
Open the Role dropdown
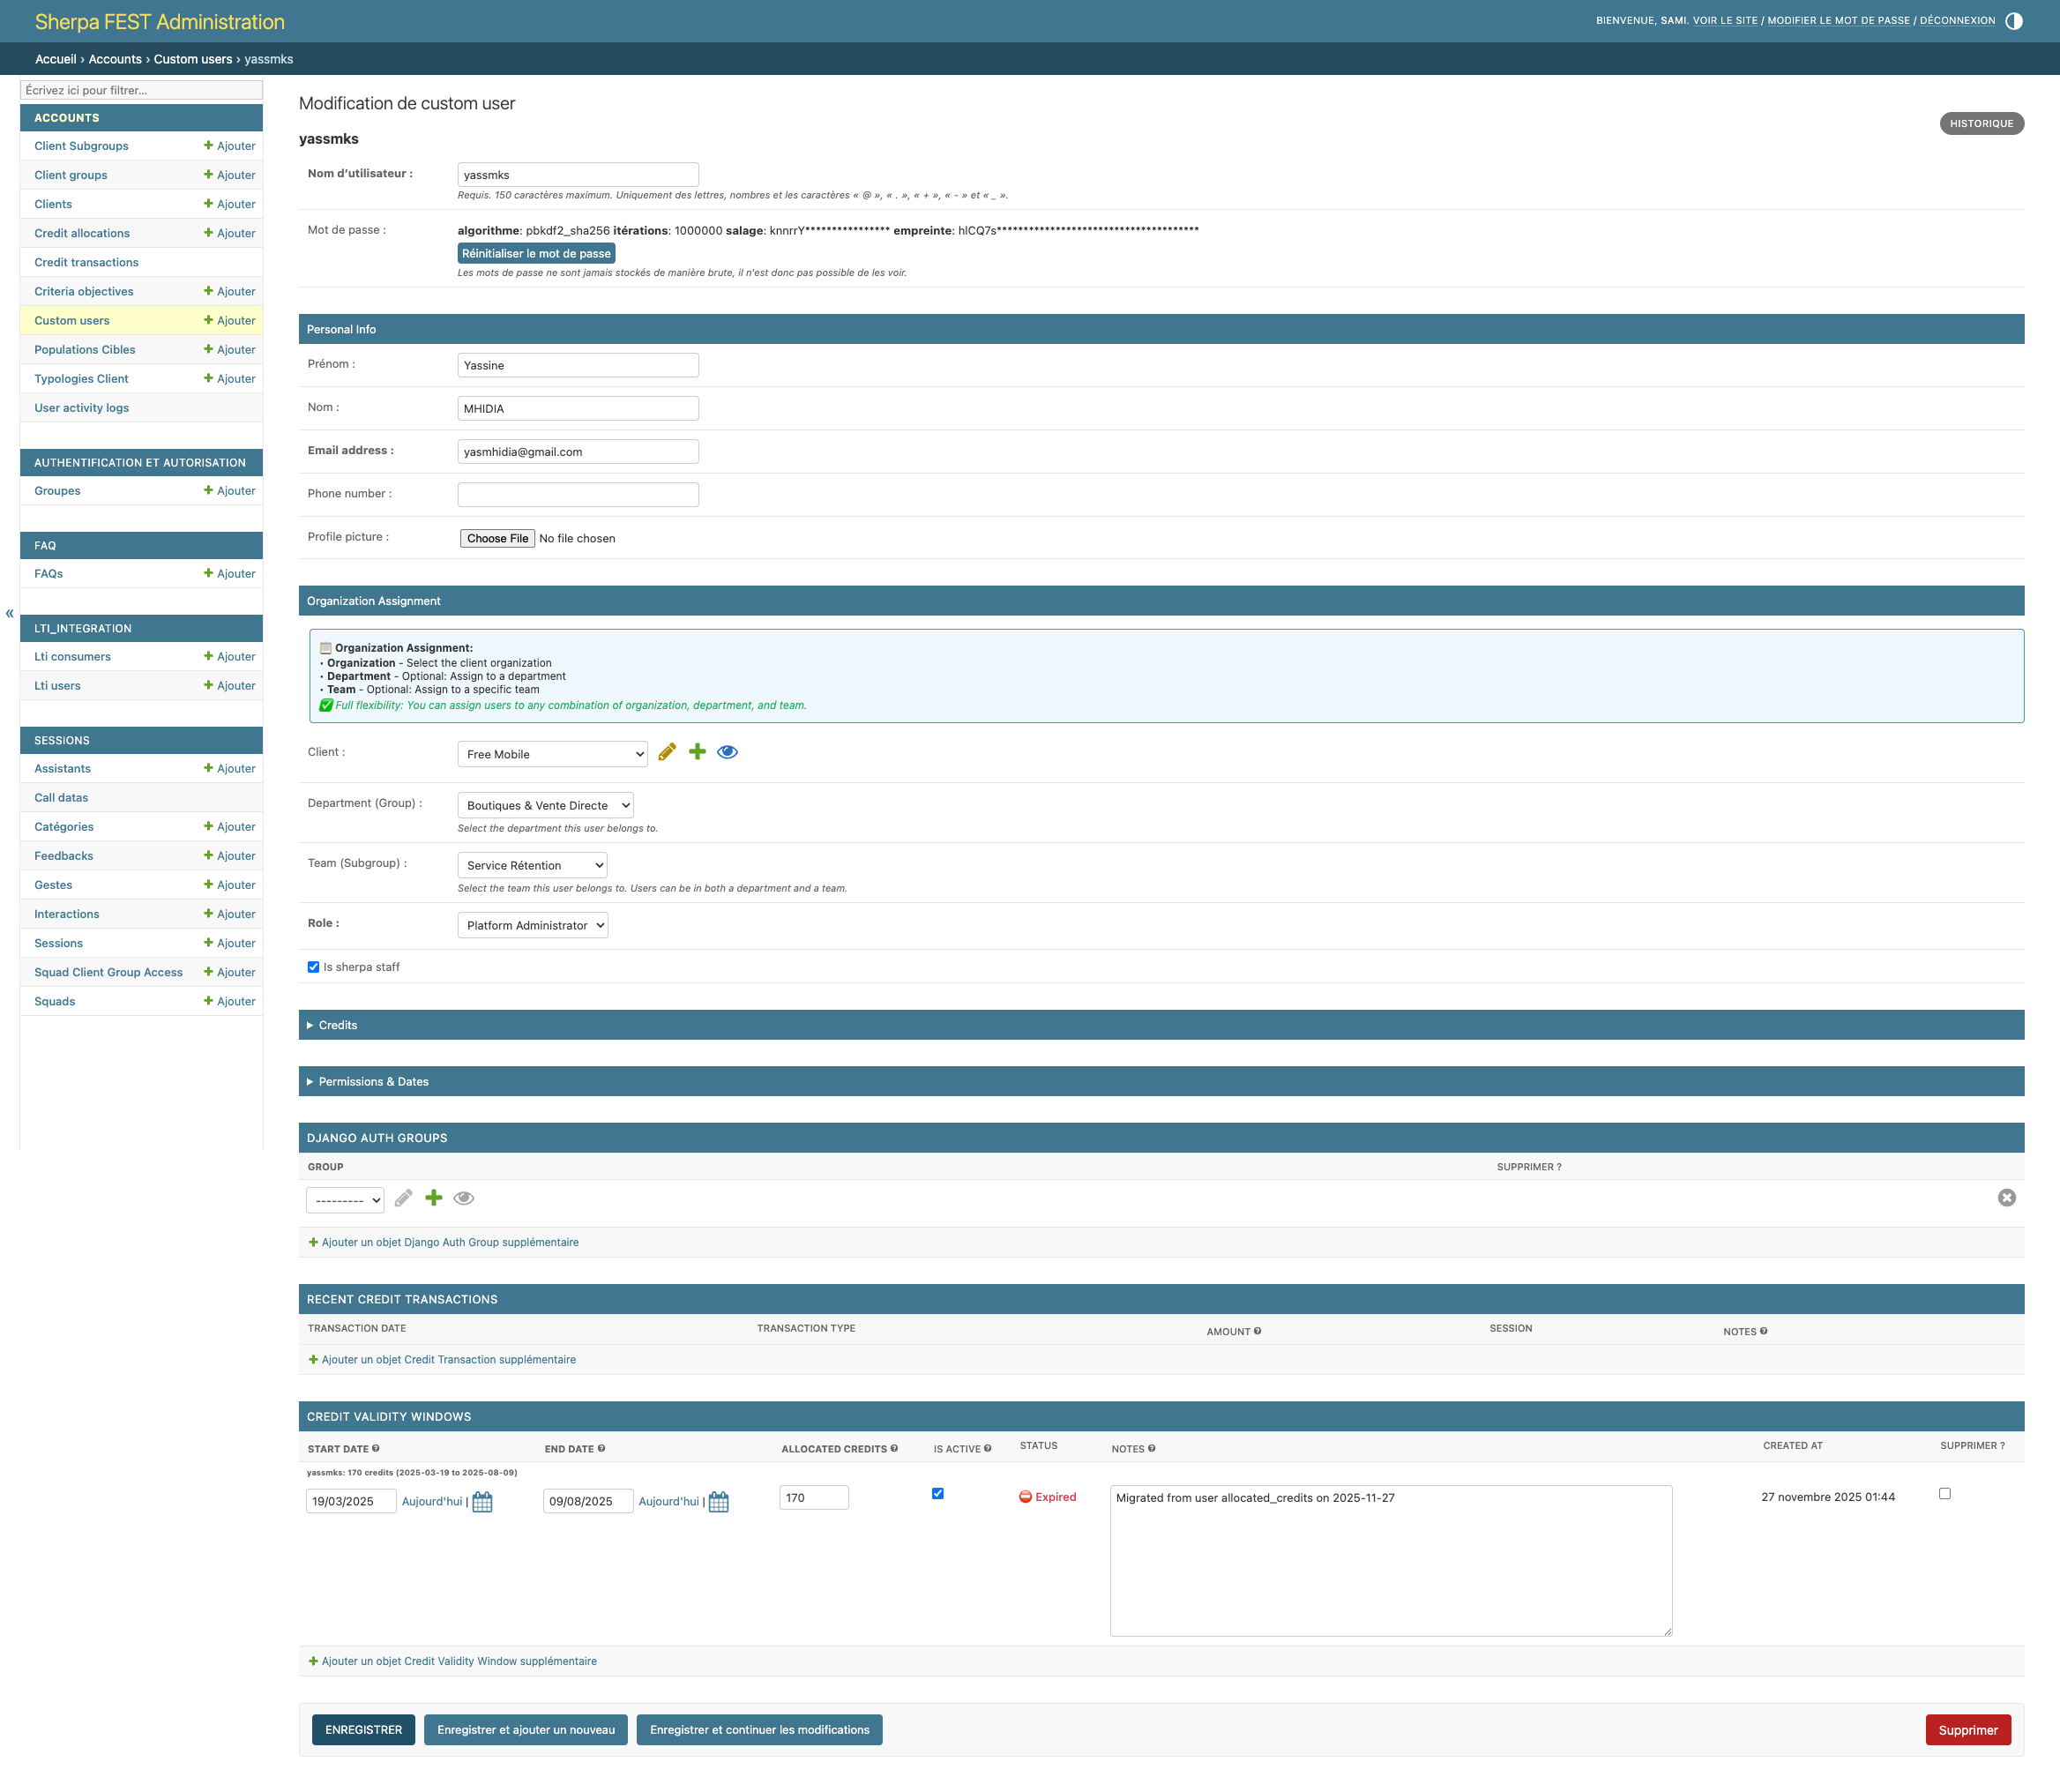[533, 926]
